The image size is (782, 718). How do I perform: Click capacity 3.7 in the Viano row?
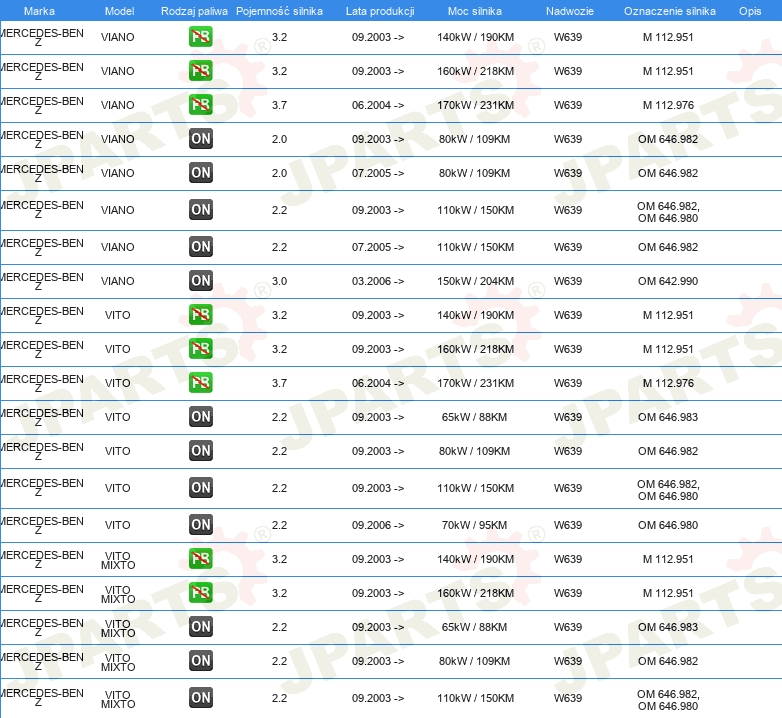pyautogui.click(x=279, y=105)
